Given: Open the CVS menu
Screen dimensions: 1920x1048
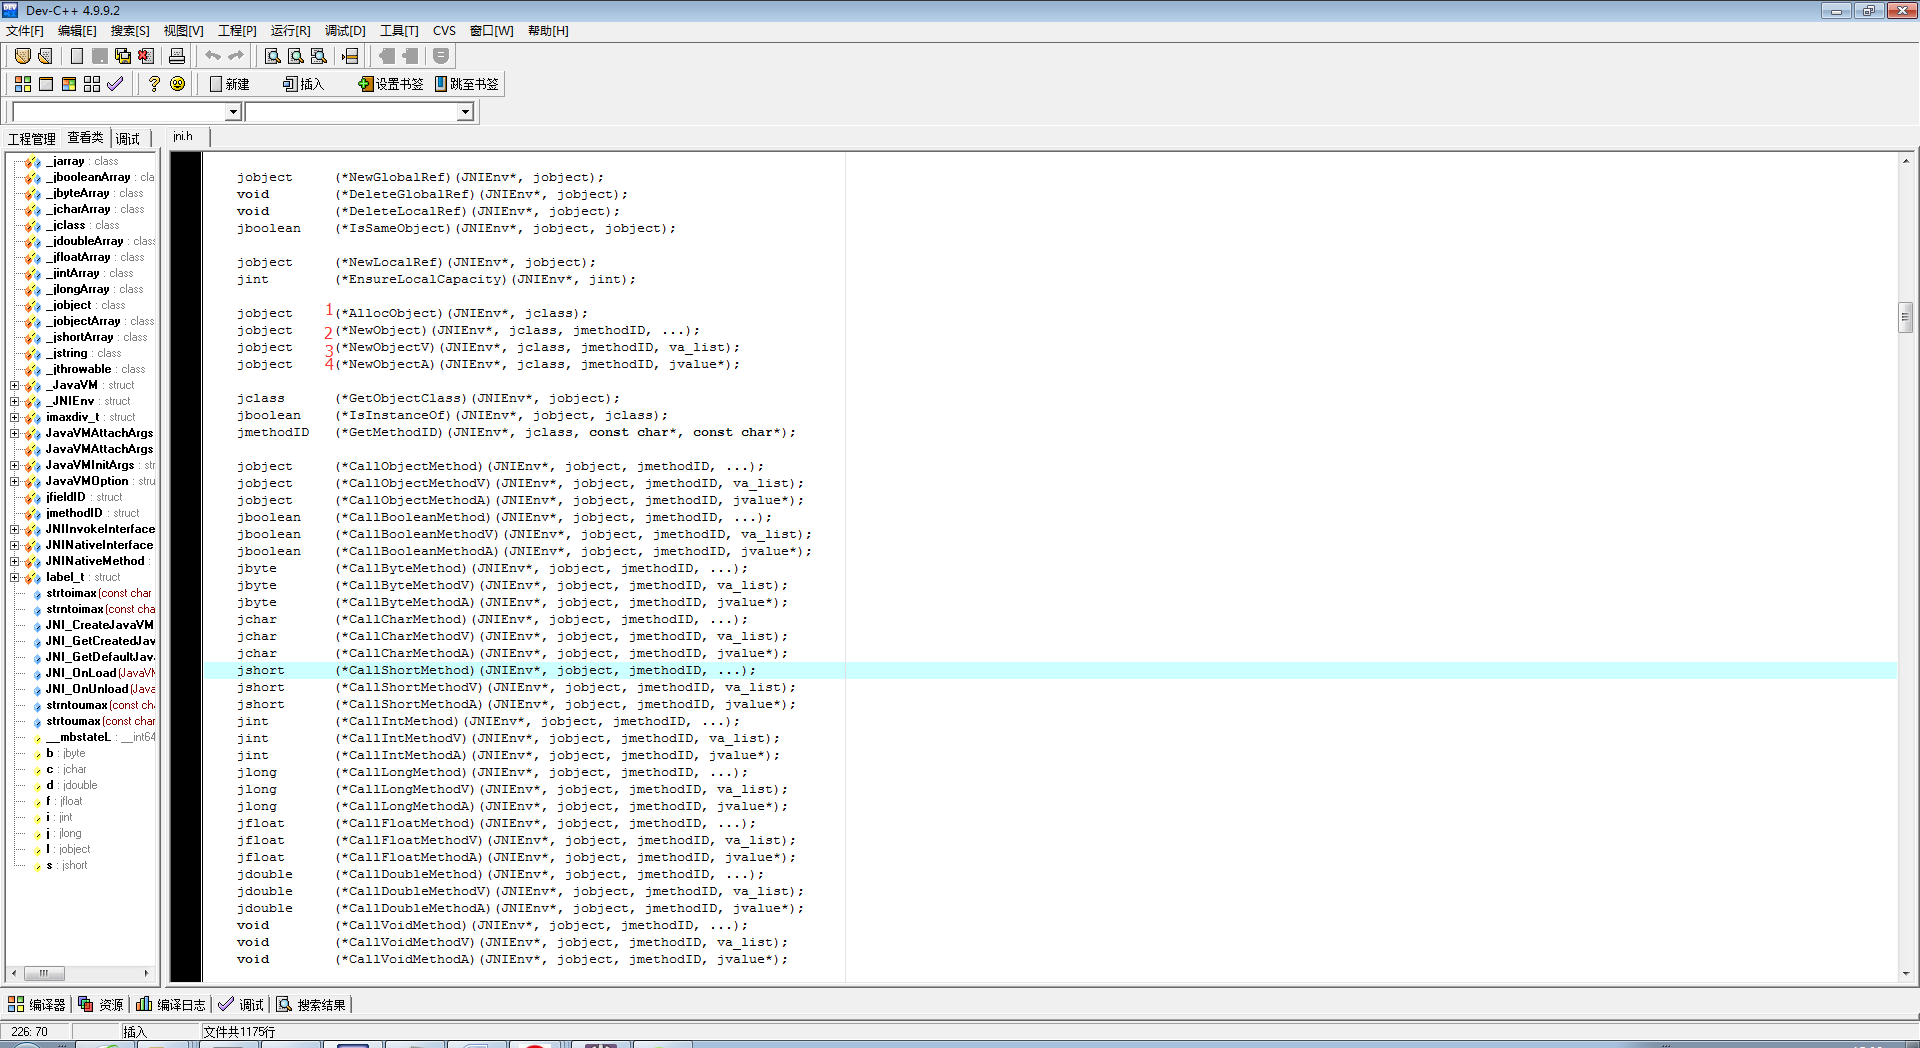Looking at the screenshot, I should click(444, 31).
